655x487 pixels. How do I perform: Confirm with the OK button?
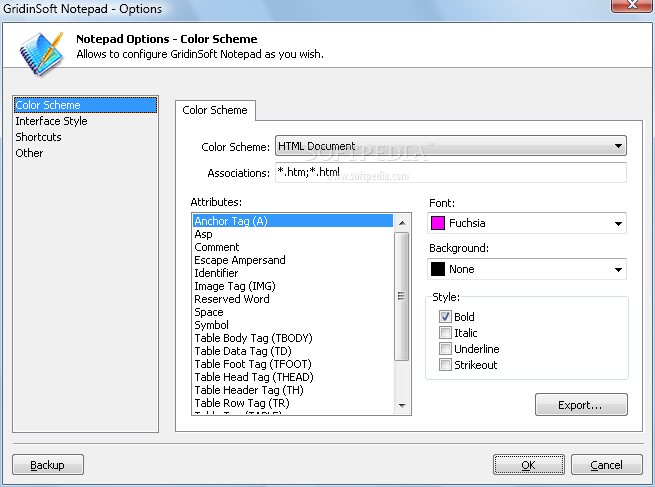point(528,465)
